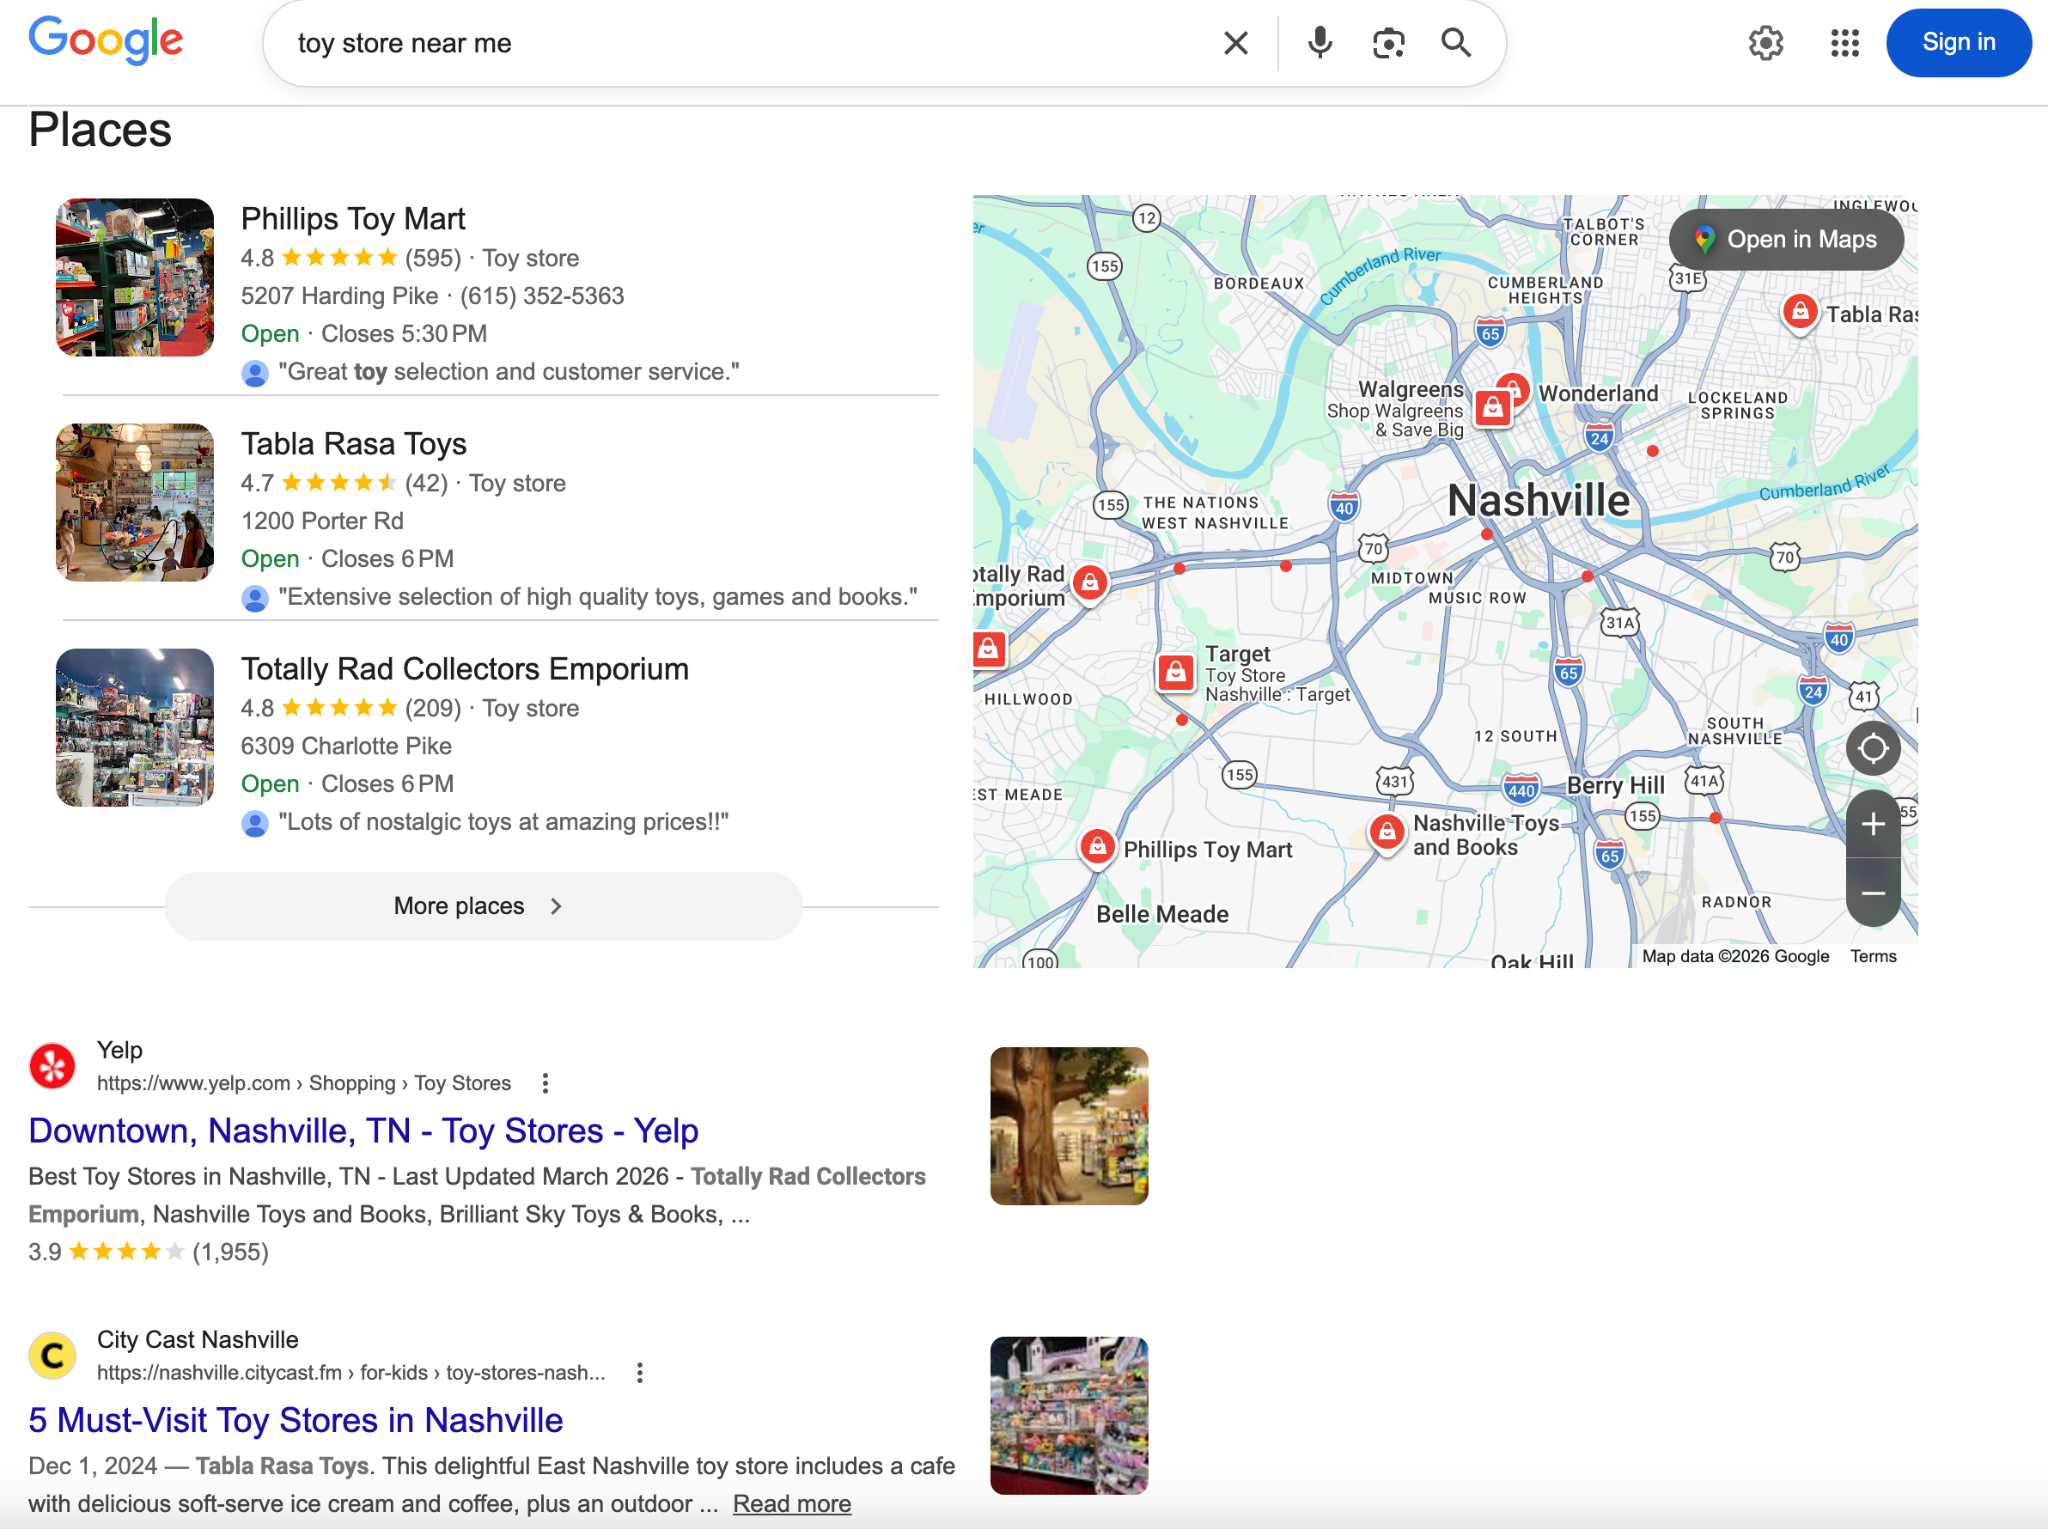Click the Yelp logo icon

coord(53,1064)
